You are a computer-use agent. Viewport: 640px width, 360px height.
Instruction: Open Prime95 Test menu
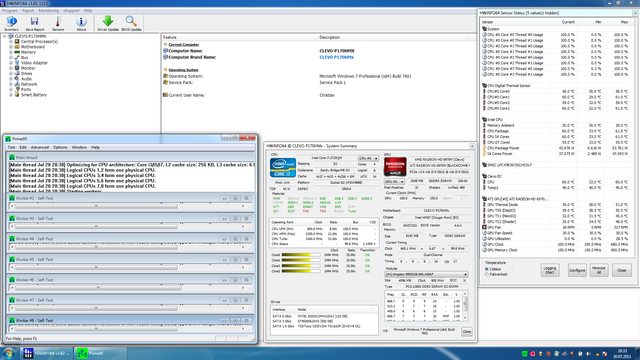coord(11,147)
